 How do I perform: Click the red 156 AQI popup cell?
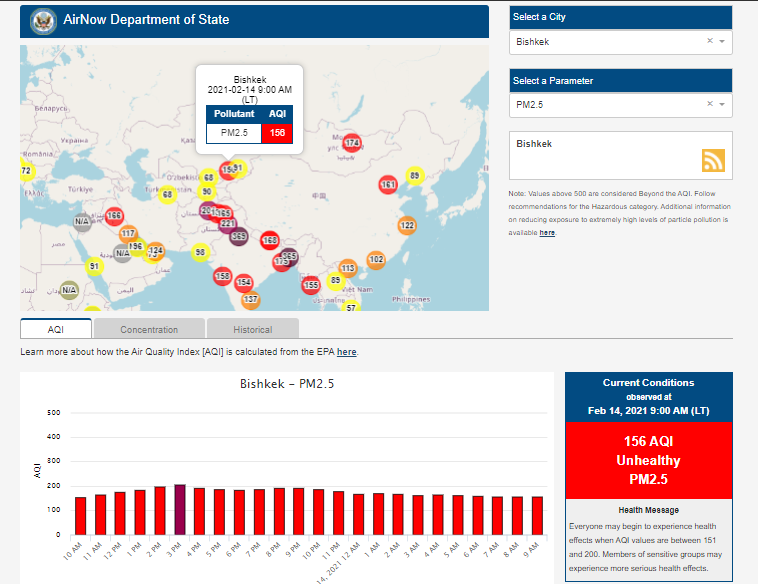(277, 133)
